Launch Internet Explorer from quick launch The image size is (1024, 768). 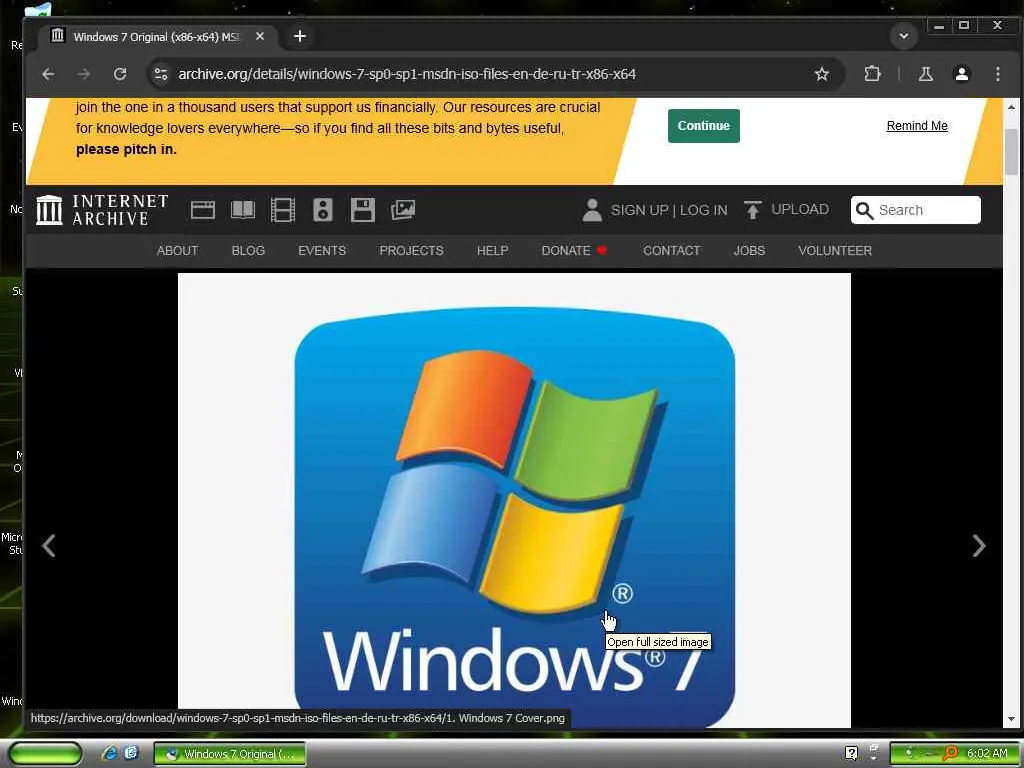pyautogui.click(x=109, y=753)
